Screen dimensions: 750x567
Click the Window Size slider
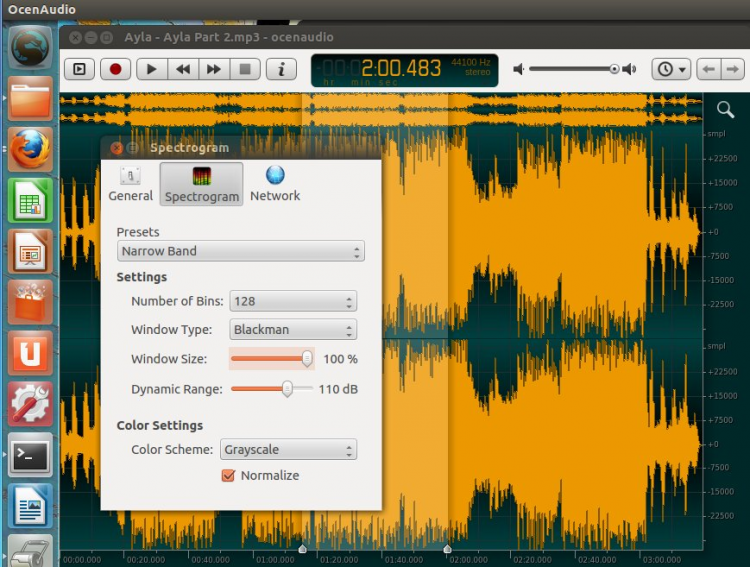(307, 359)
